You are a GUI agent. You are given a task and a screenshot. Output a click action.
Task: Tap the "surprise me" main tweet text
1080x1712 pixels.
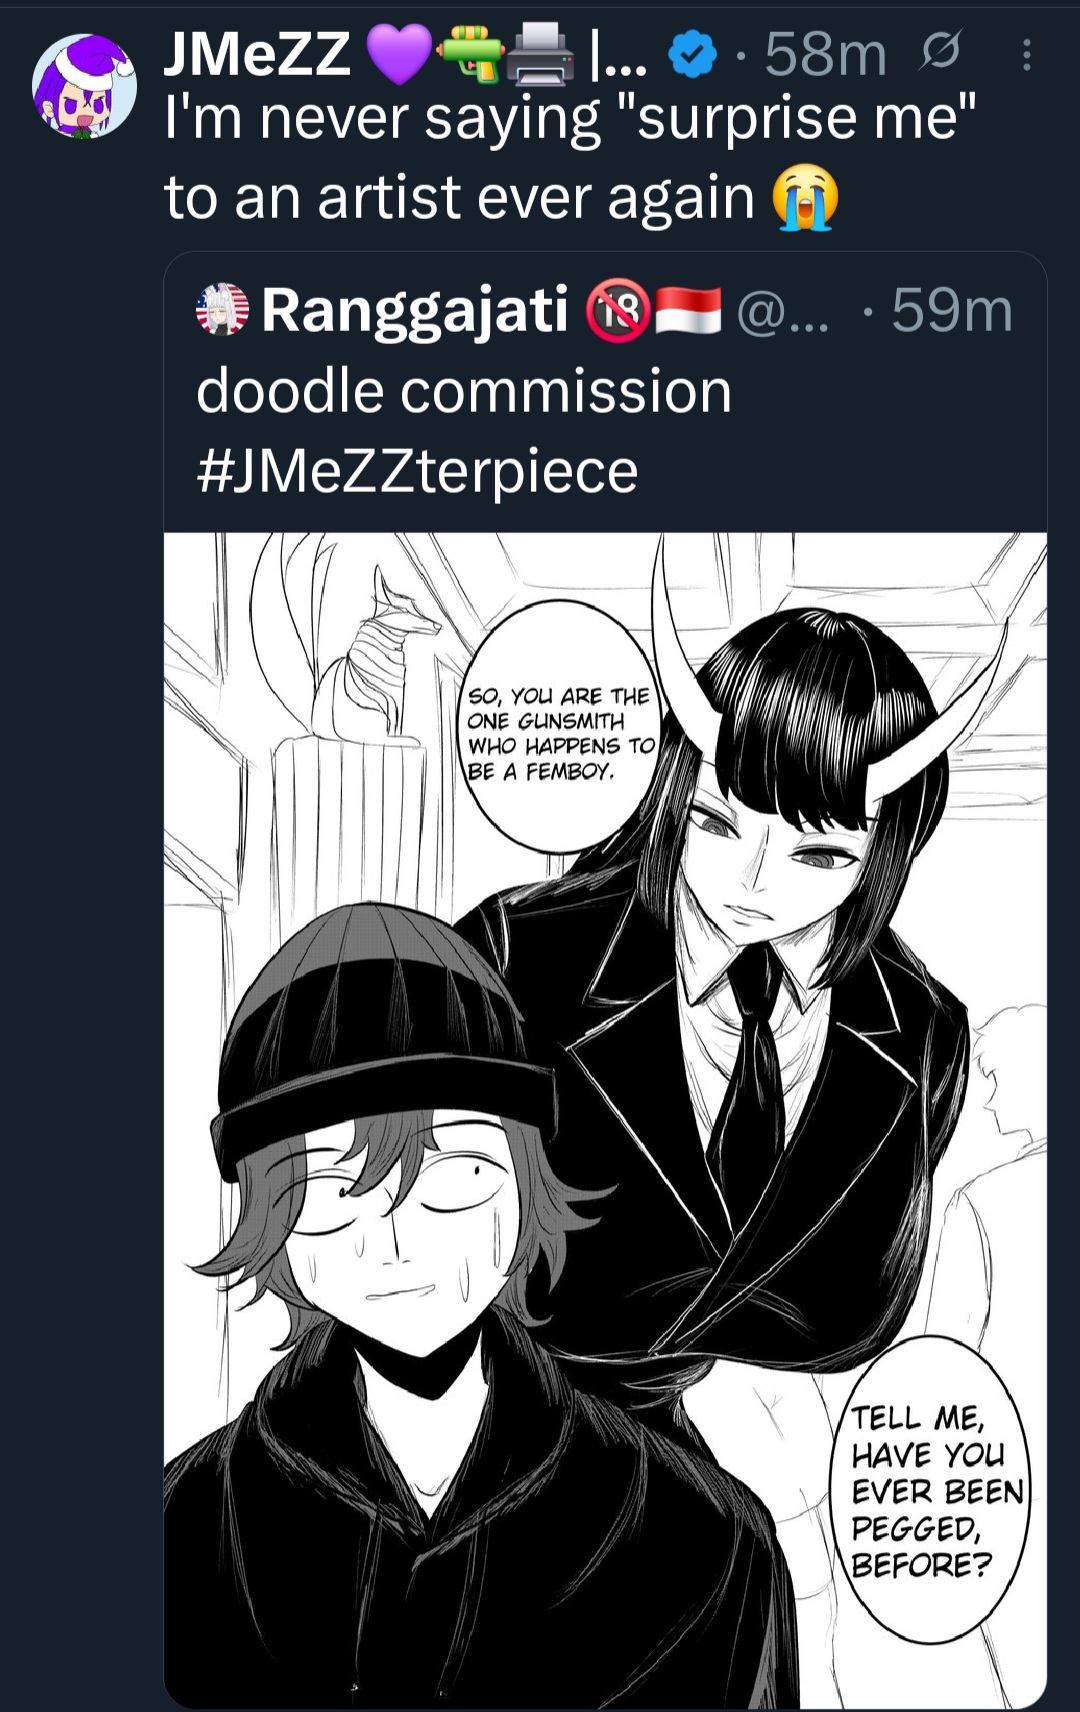pos(570,120)
